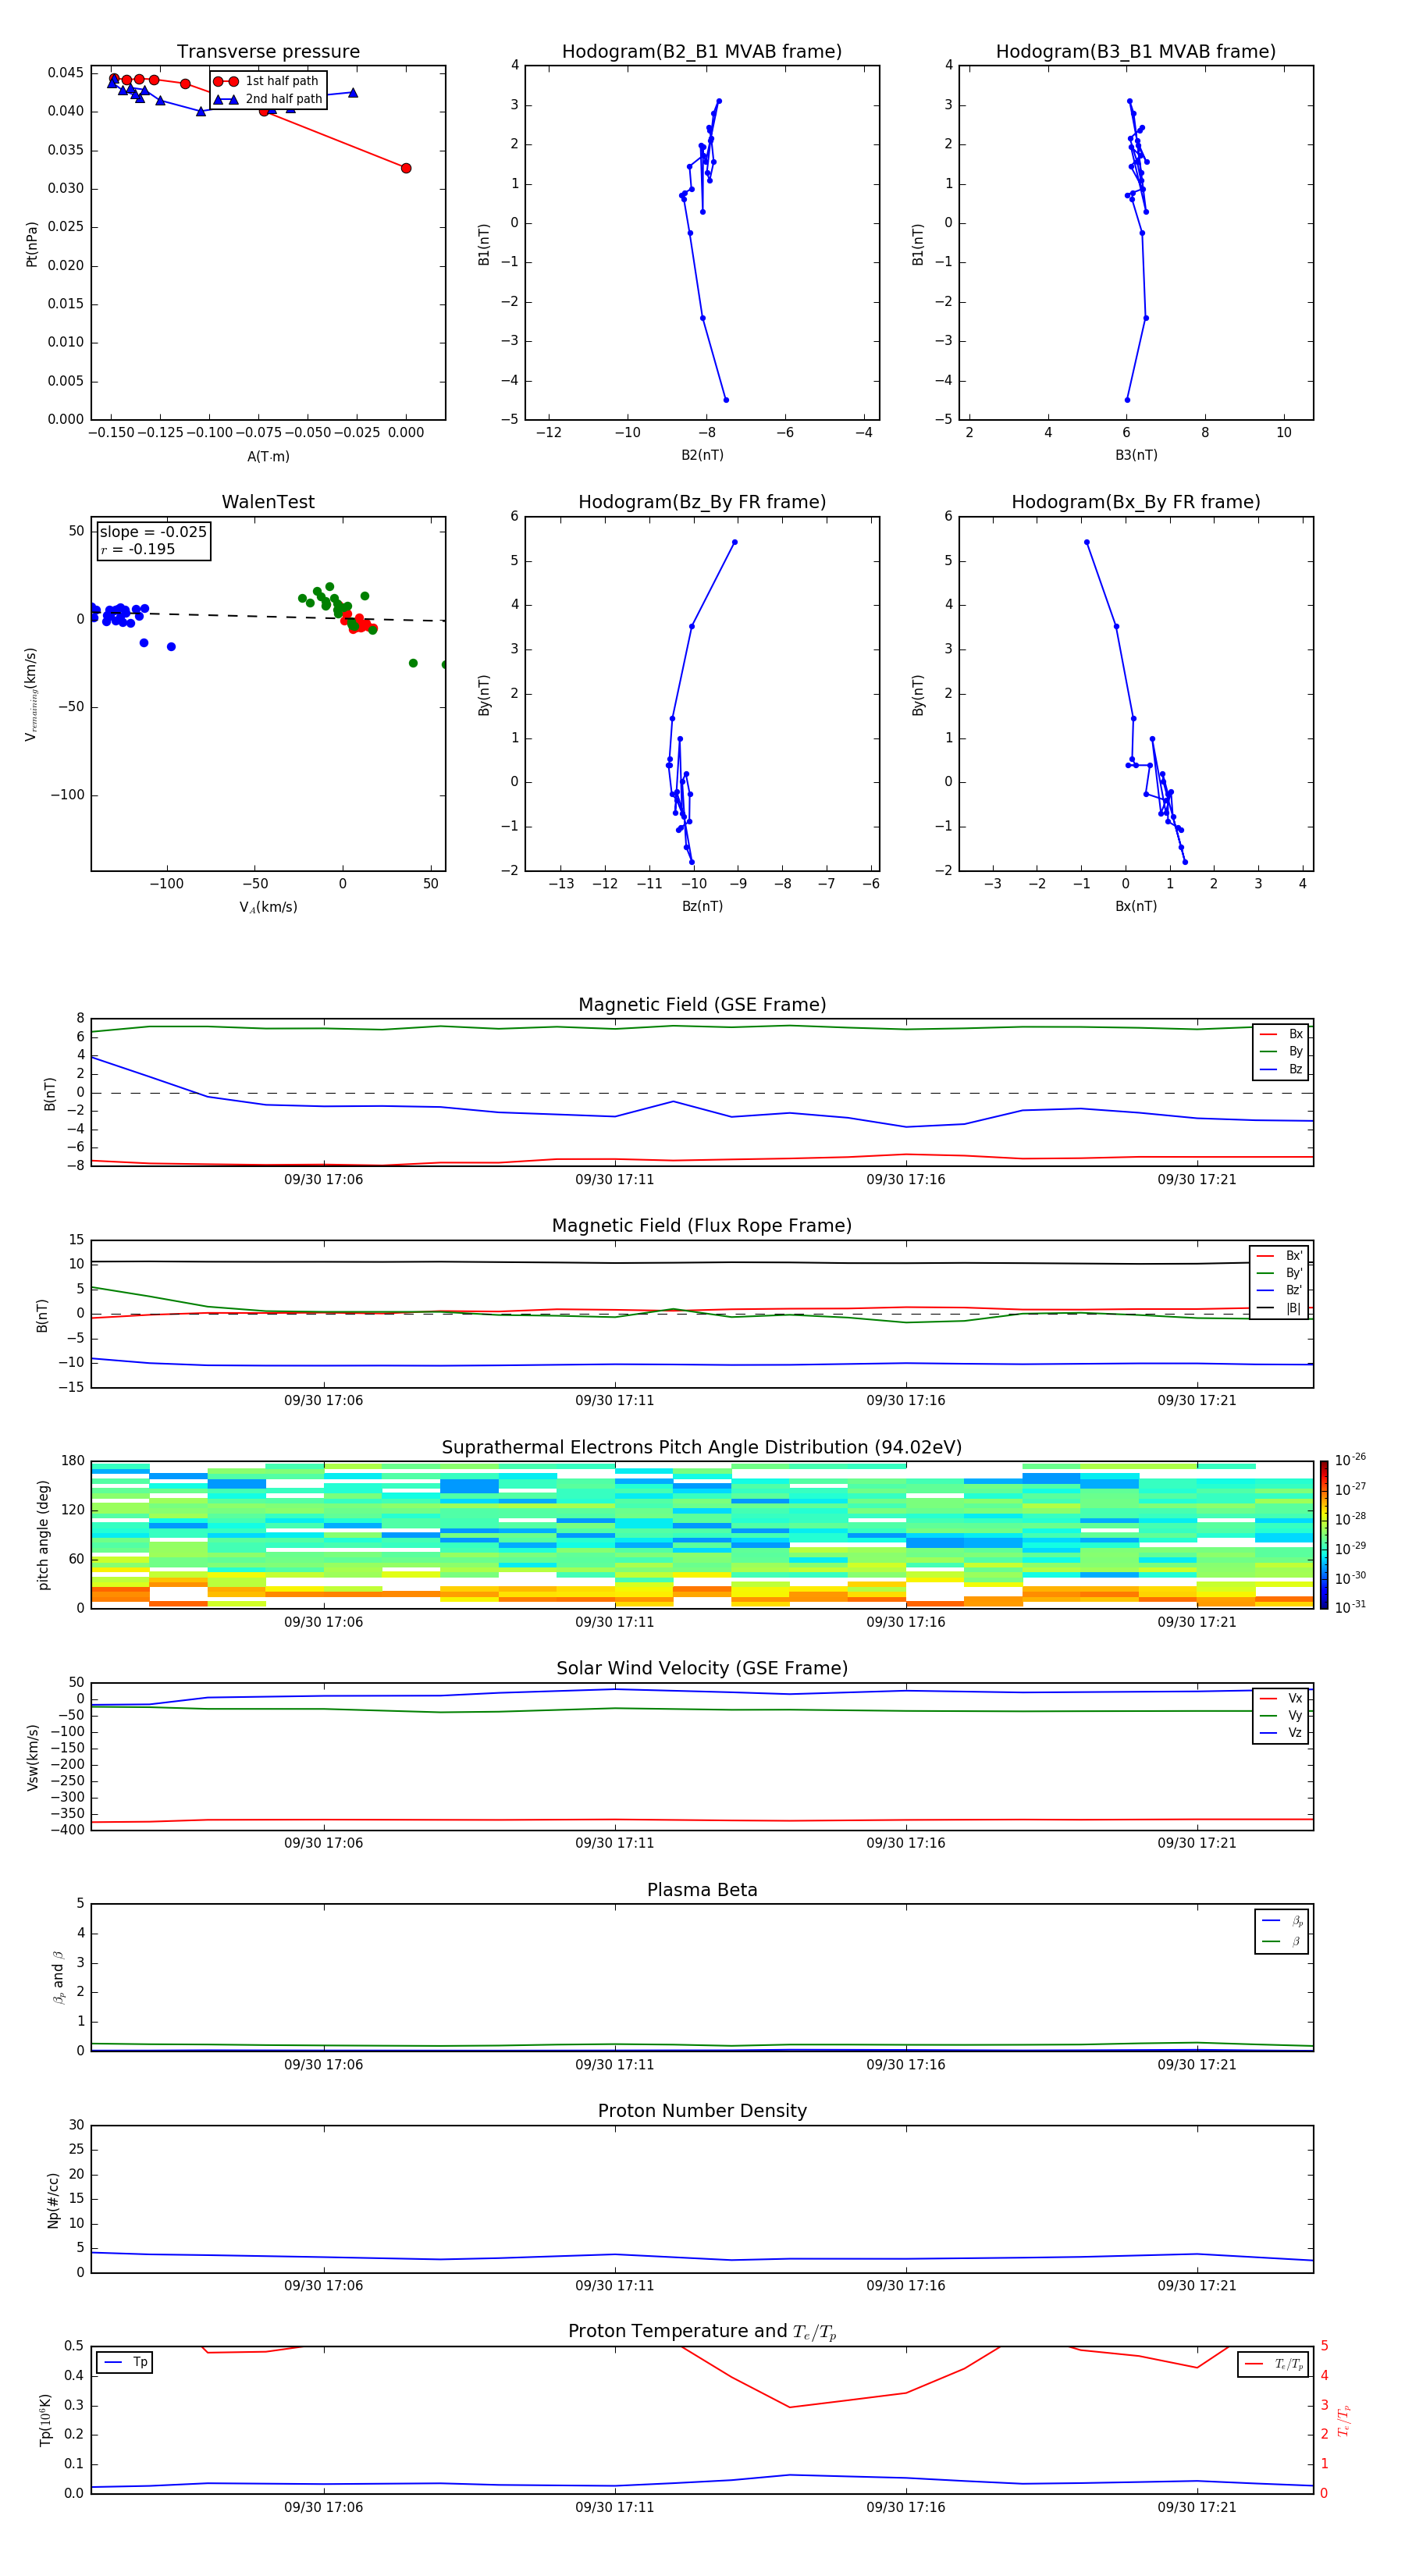Click the 'B2(nT)' x-axis label
The image size is (1405, 2576).
[x=702, y=455]
